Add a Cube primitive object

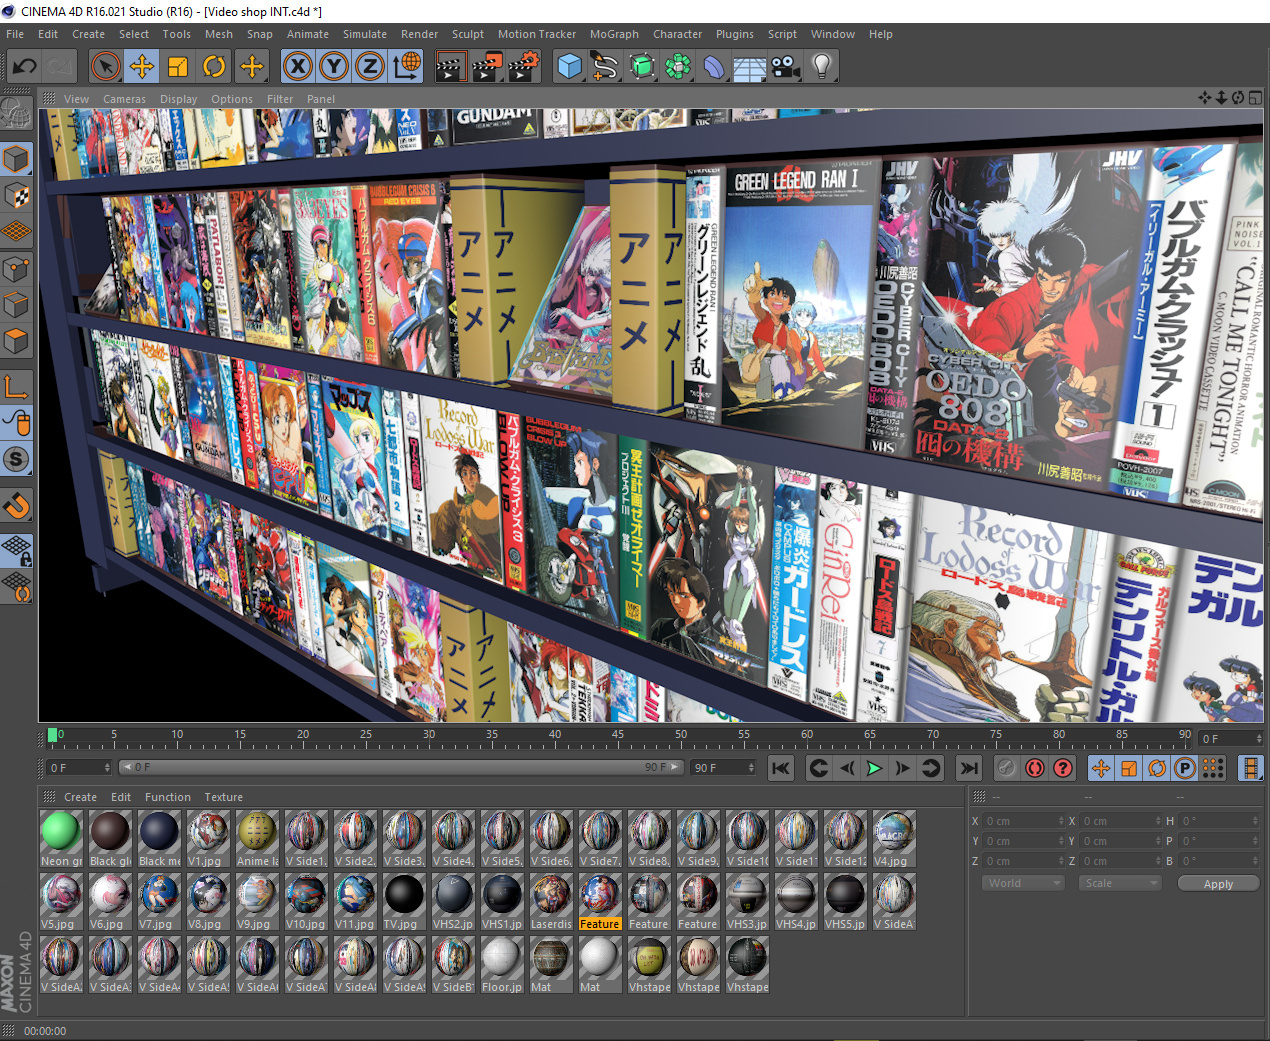click(570, 67)
